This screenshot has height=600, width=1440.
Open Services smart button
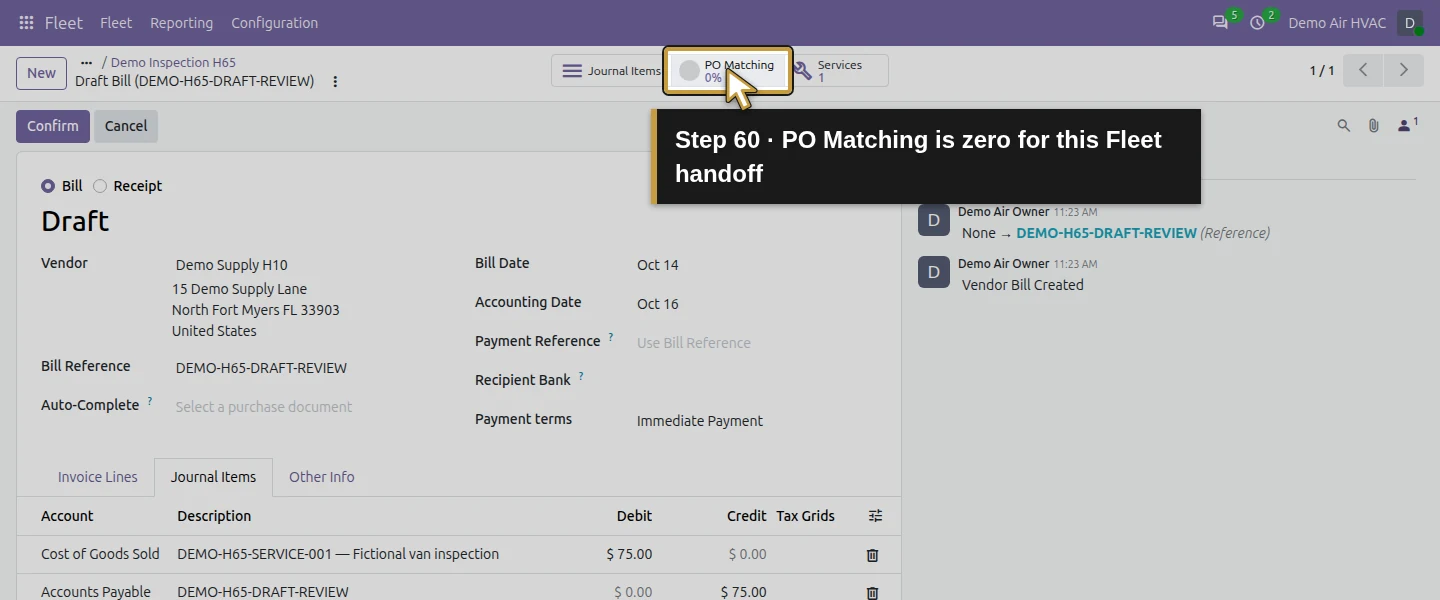pos(839,71)
